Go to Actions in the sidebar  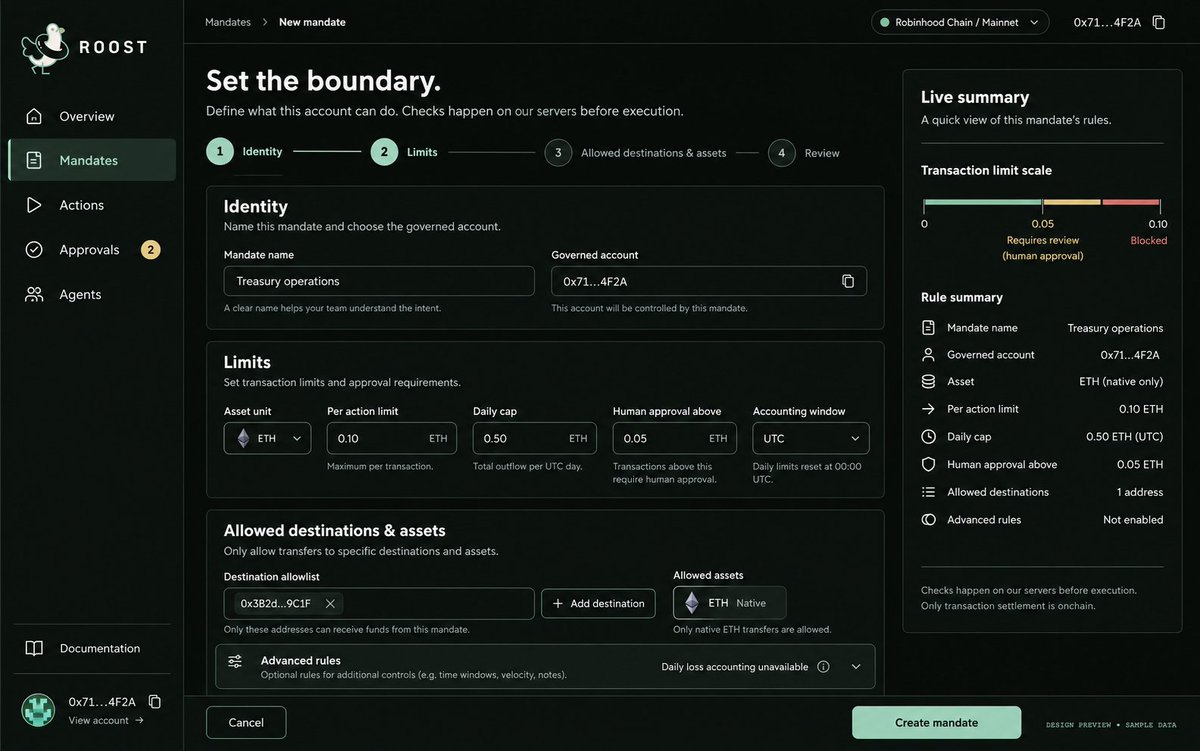91,205
